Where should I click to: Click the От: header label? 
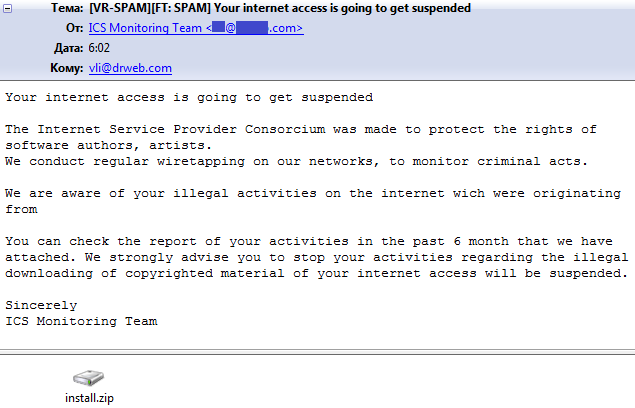pyautogui.click(x=74, y=28)
